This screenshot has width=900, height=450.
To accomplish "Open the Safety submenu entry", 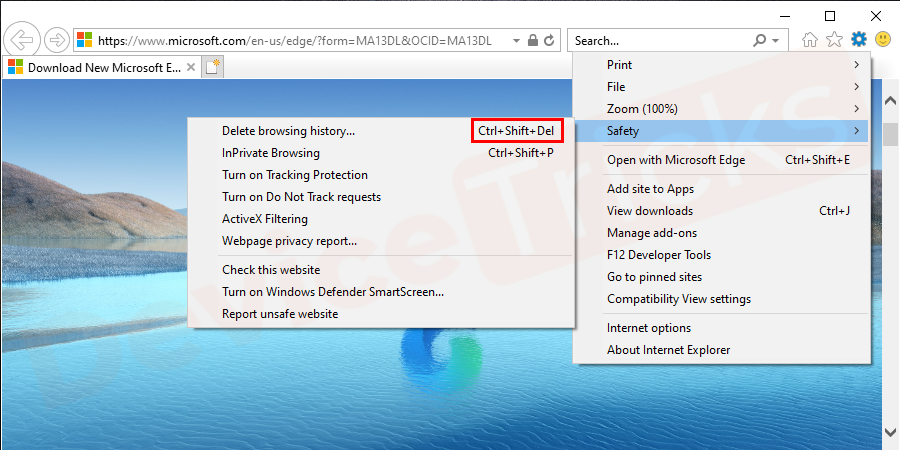I will 722,131.
